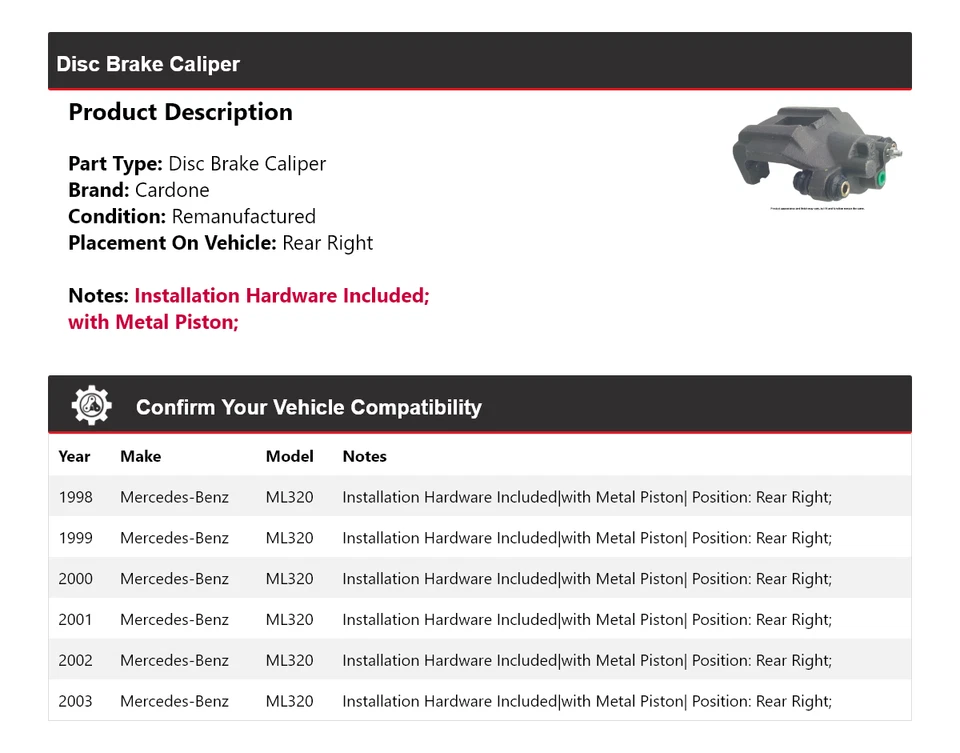The height and width of the screenshot is (753, 960).
Task: Click the Notes column header
Action: click(364, 456)
